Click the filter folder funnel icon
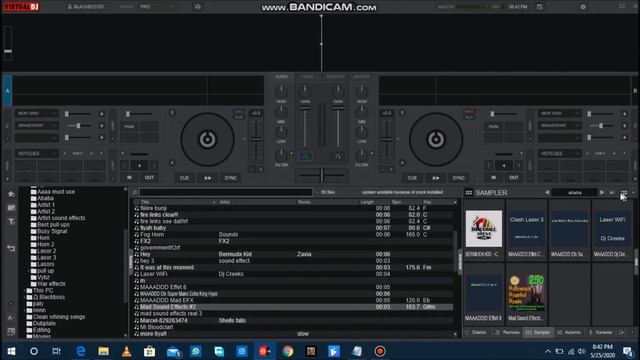This screenshot has width=640, height=360. [x=11, y=222]
